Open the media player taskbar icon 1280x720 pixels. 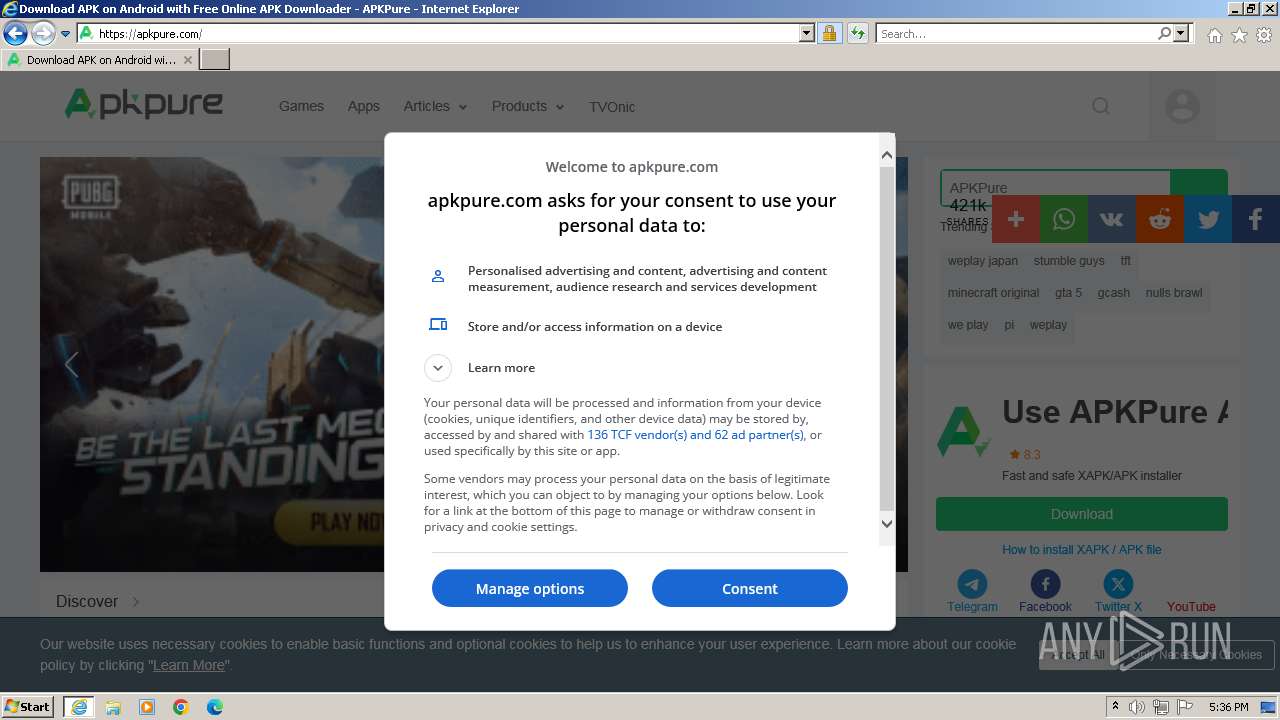click(147, 707)
